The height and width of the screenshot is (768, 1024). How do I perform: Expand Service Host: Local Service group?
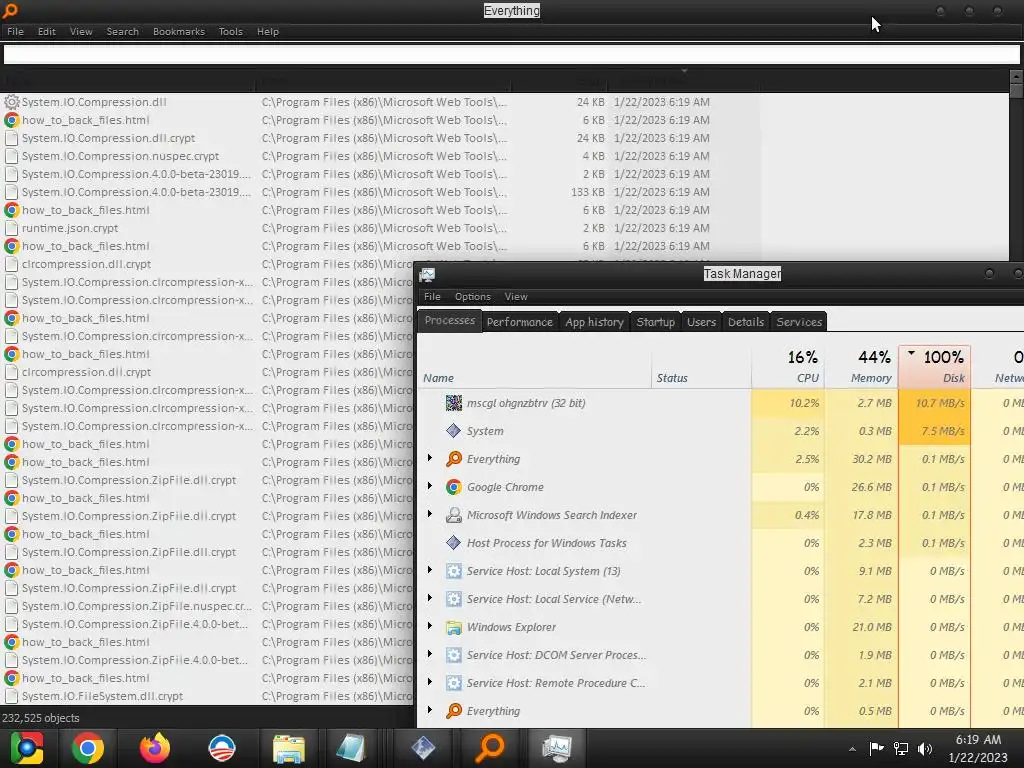click(x=430, y=599)
